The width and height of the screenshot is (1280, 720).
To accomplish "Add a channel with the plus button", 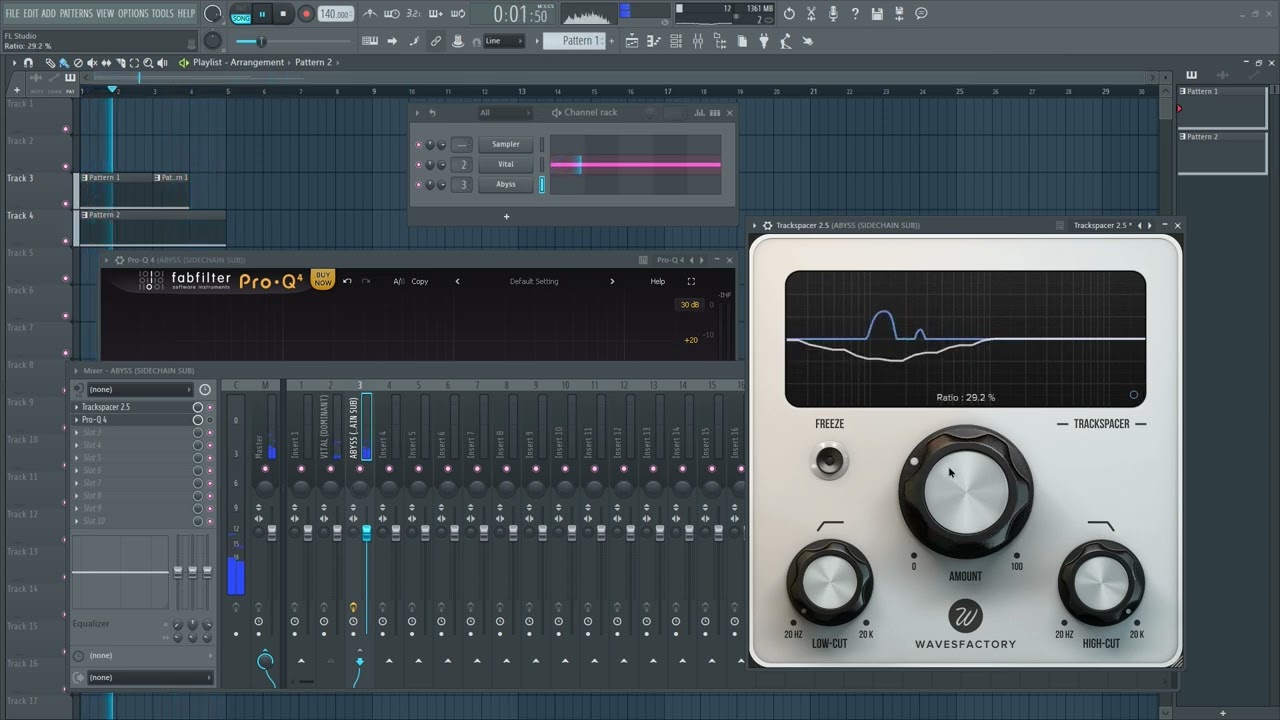I will click(x=506, y=216).
